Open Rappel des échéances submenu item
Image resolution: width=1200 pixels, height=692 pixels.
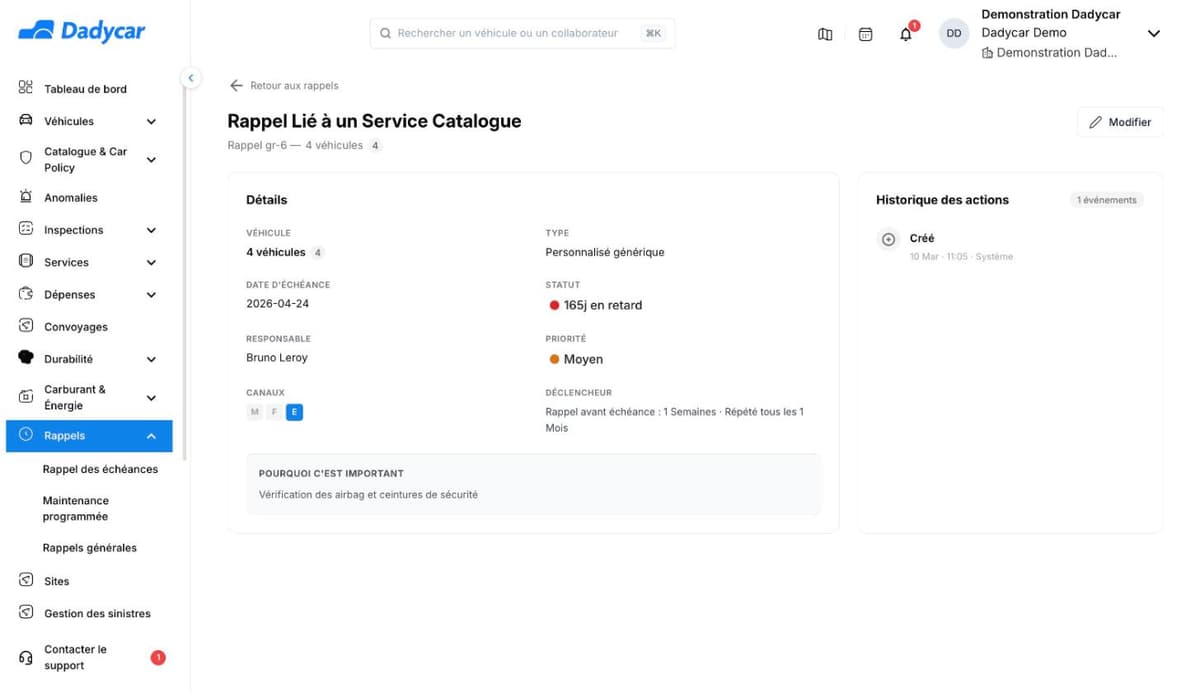click(100, 469)
